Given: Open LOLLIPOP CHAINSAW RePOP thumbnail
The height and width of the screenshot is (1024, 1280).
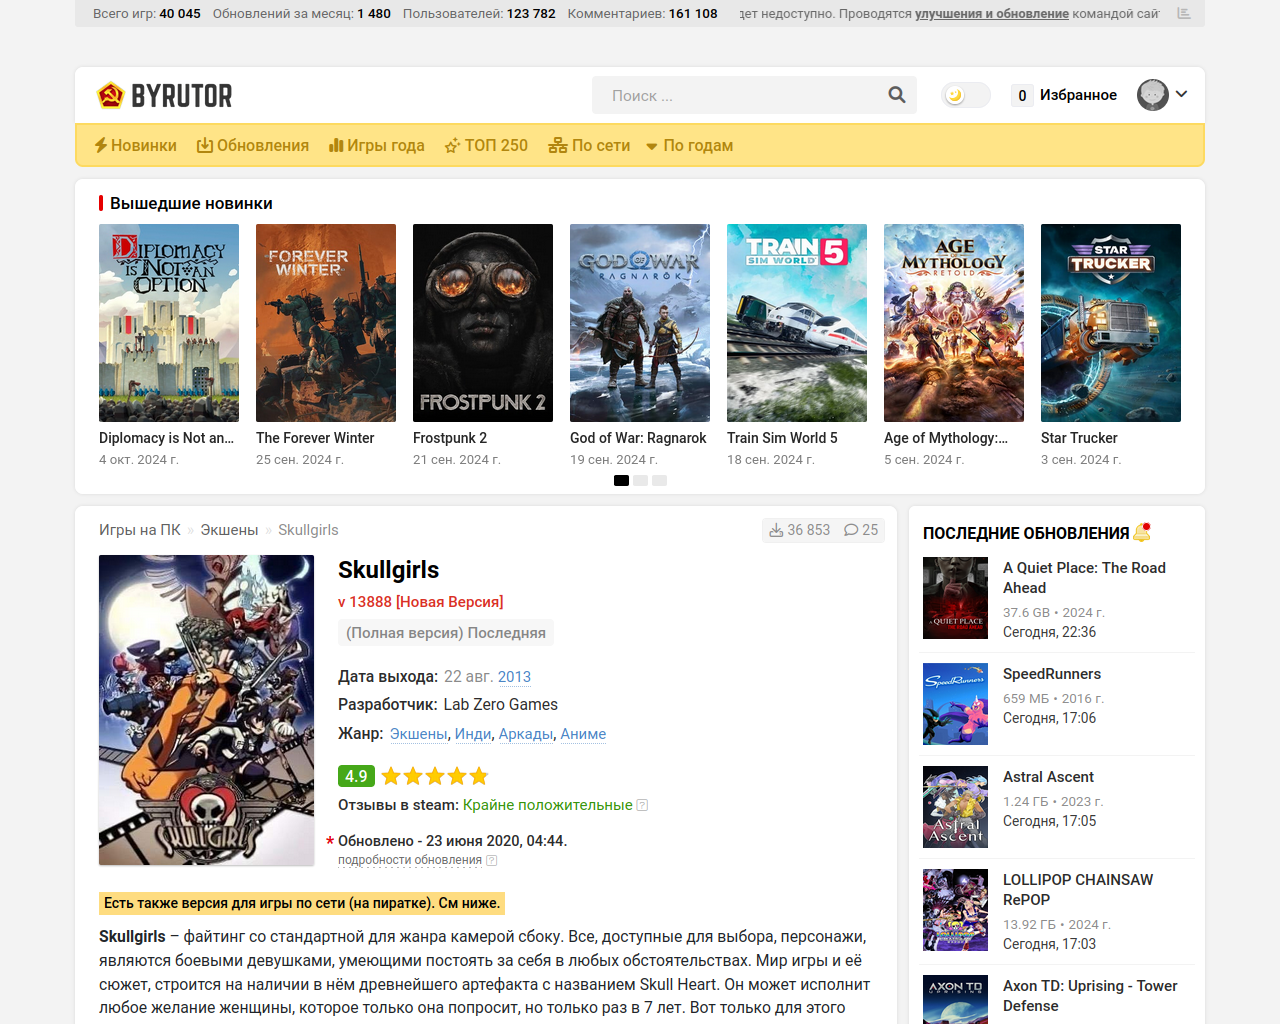Looking at the screenshot, I should (955, 910).
